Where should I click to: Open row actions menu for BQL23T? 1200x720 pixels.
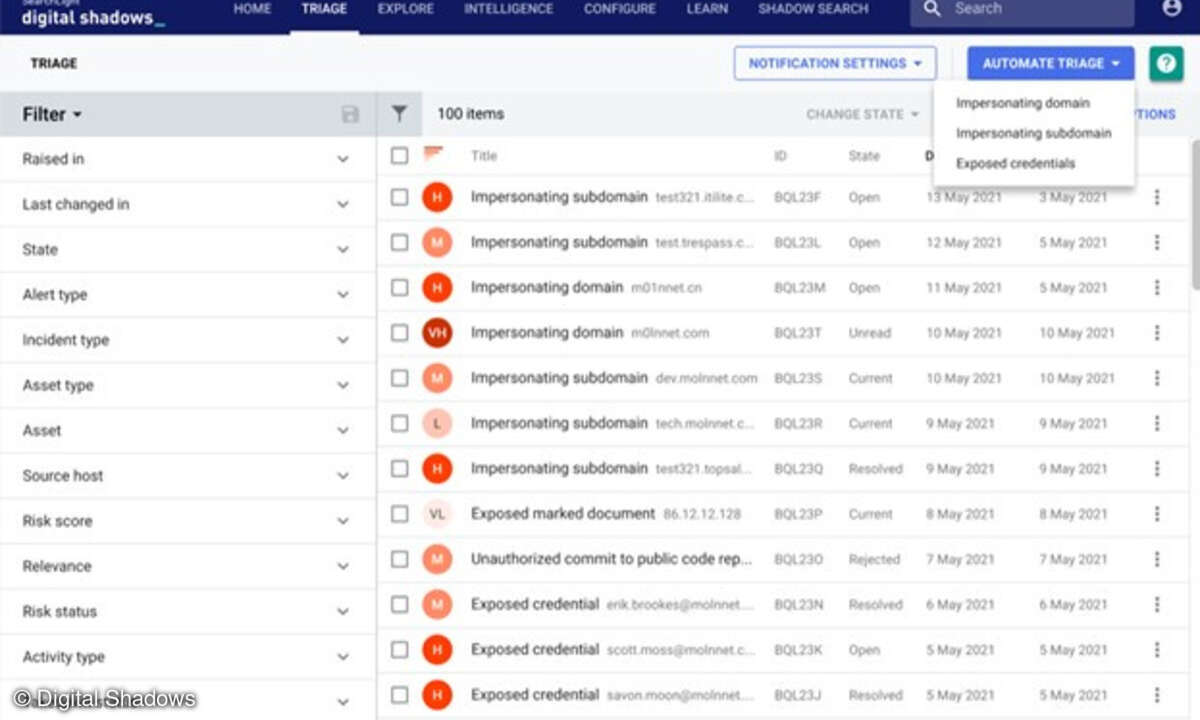click(x=1157, y=333)
